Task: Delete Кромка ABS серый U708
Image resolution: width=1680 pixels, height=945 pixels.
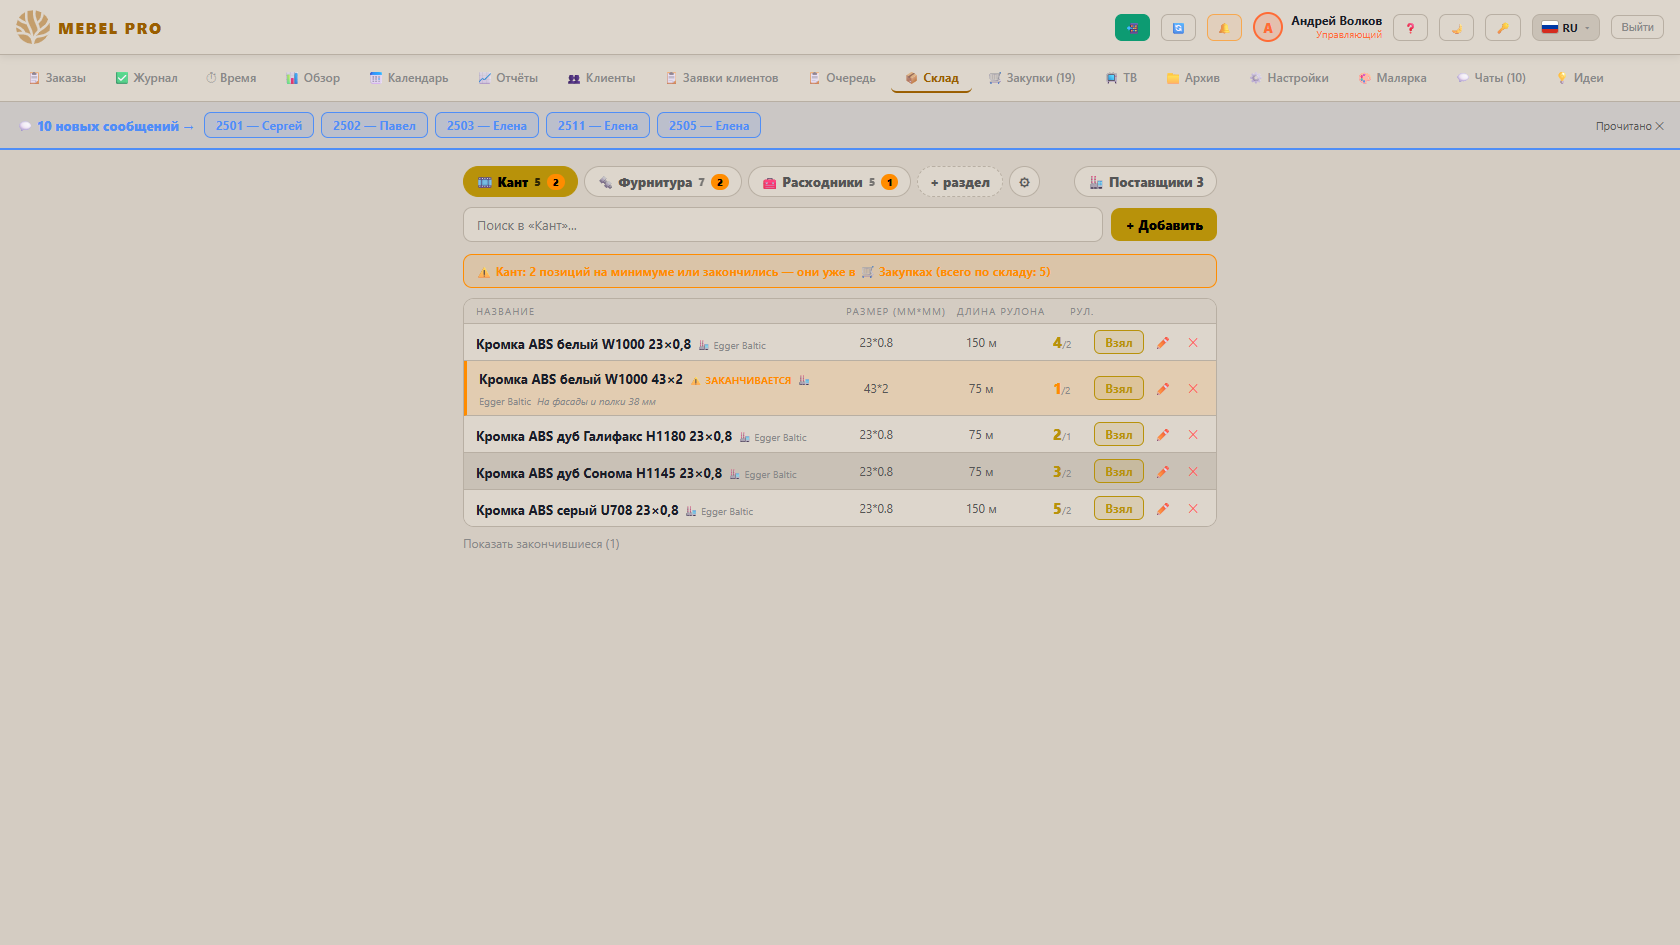Action: pos(1193,509)
